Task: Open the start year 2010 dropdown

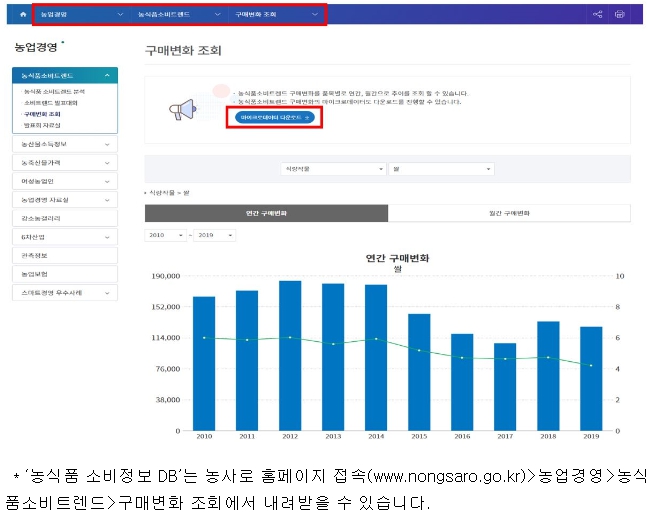Action: tap(164, 235)
